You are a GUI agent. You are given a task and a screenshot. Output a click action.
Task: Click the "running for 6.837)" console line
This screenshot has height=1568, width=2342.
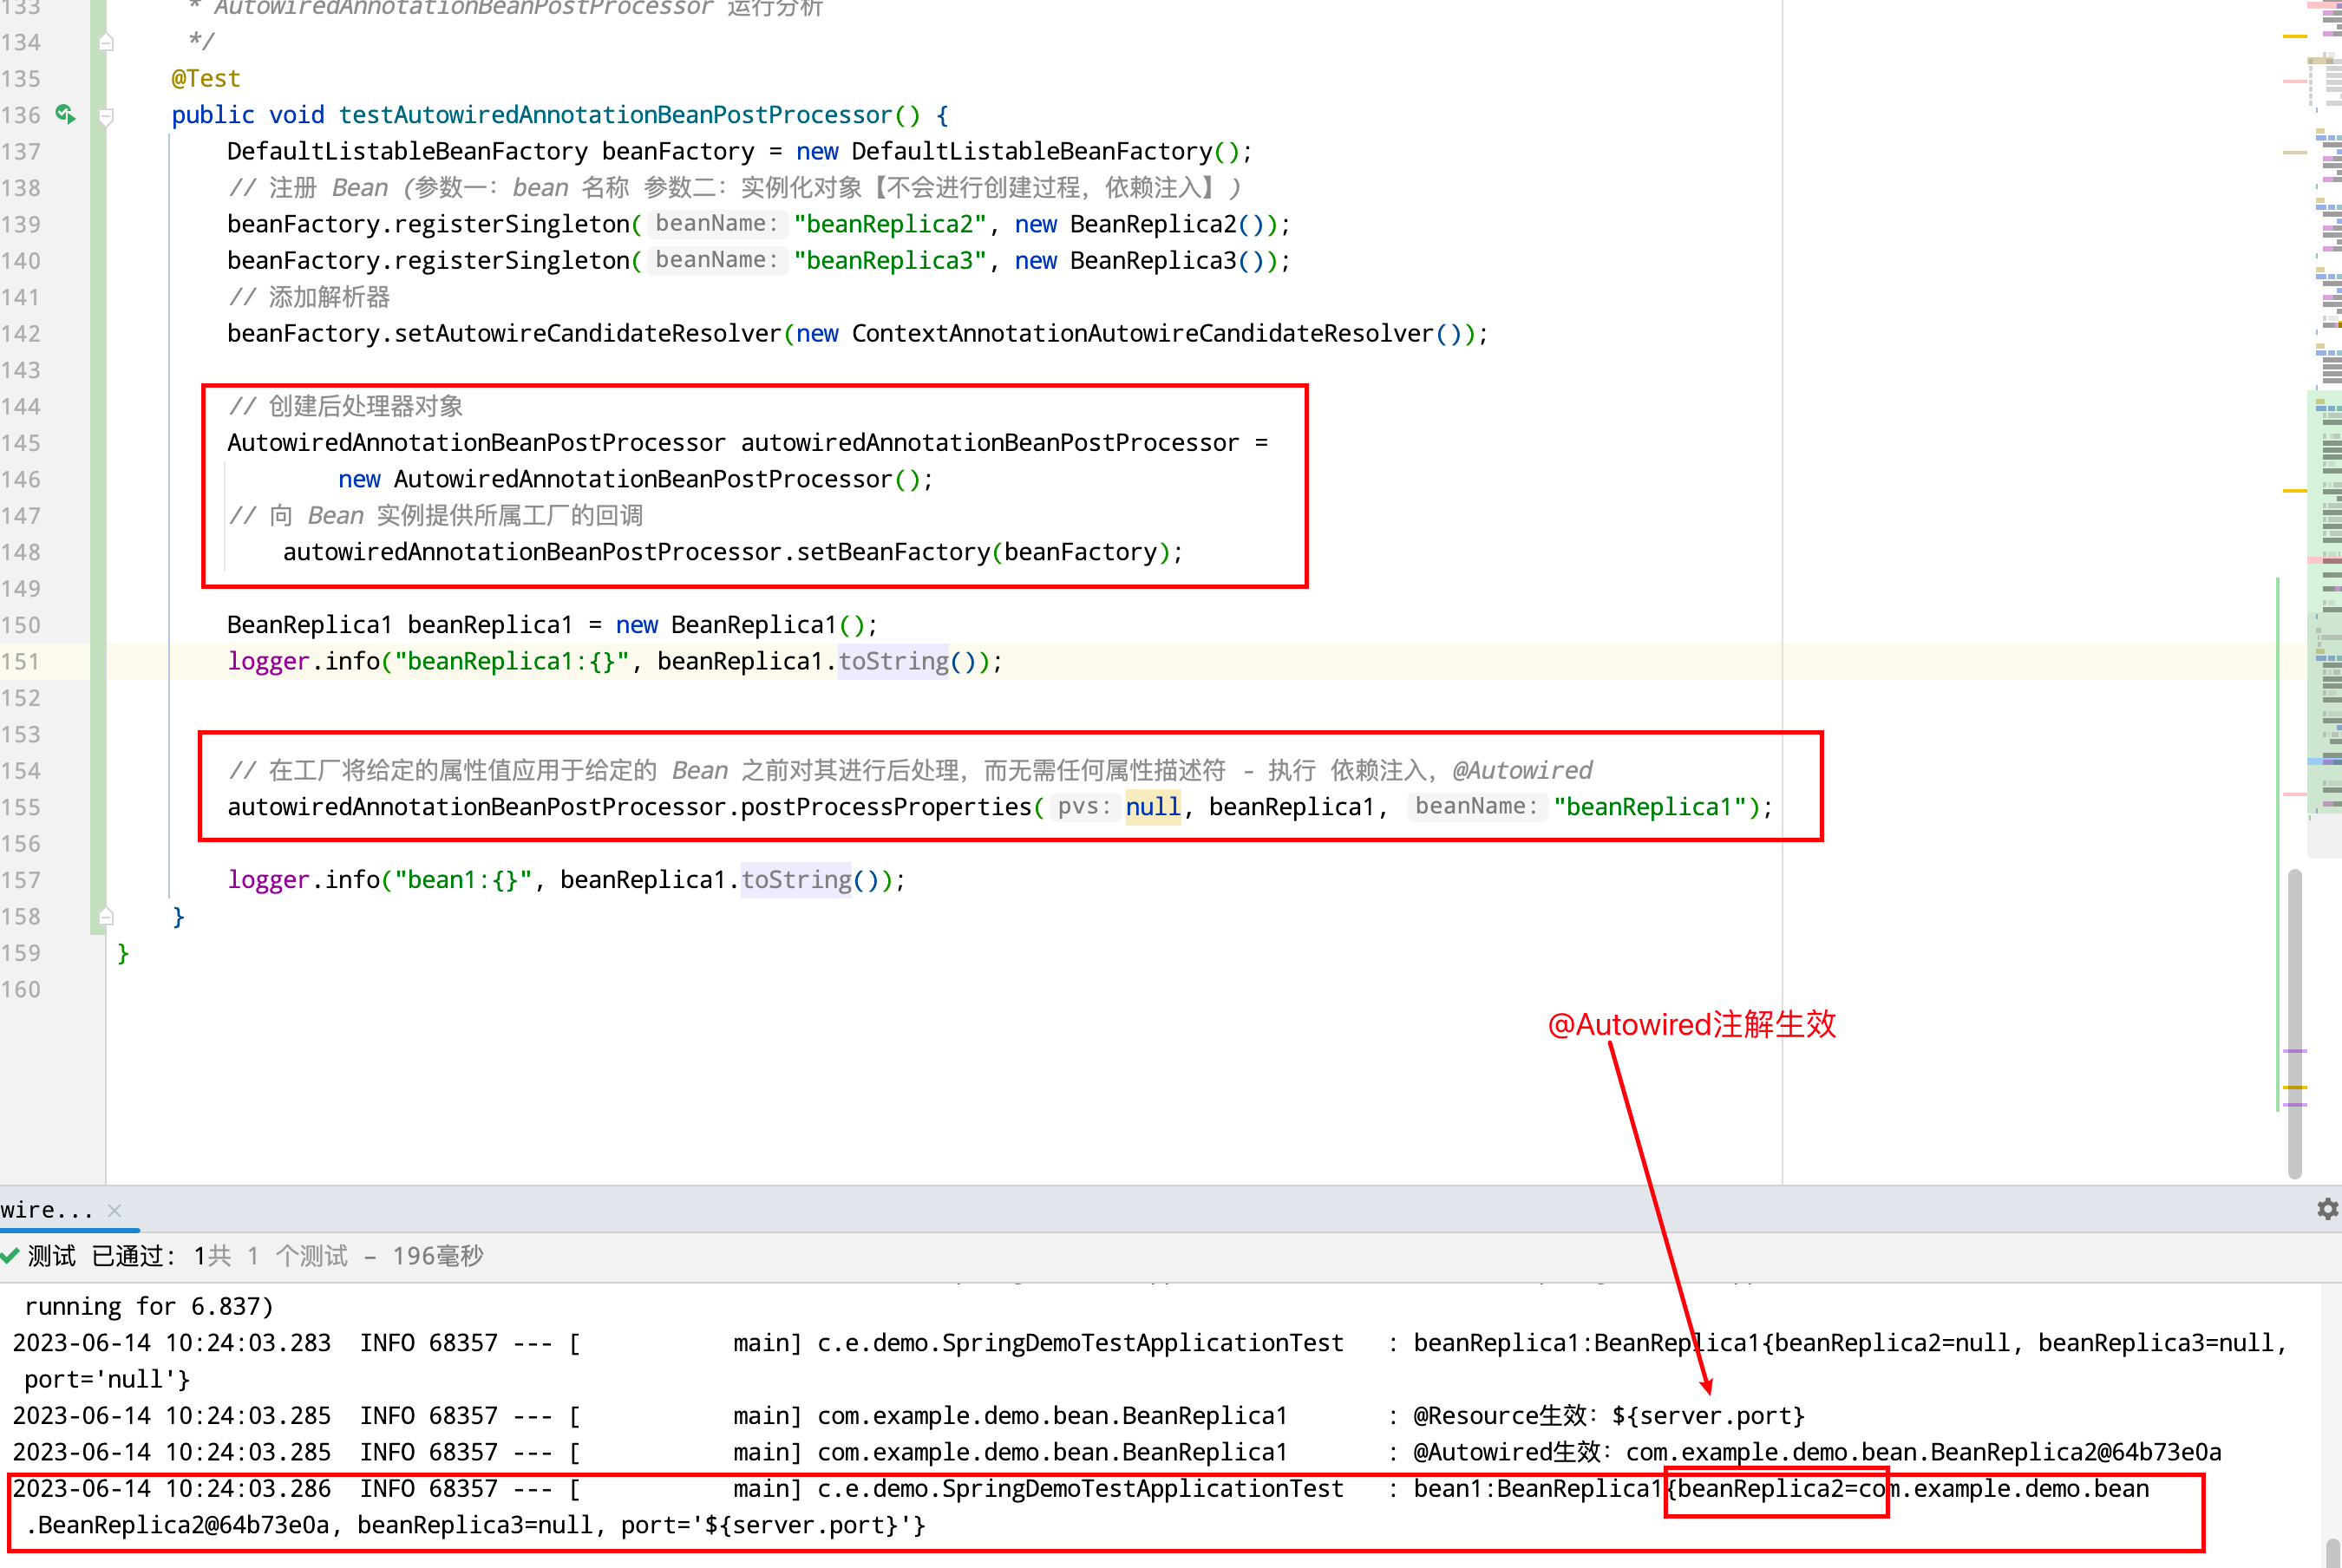[x=149, y=1307]
